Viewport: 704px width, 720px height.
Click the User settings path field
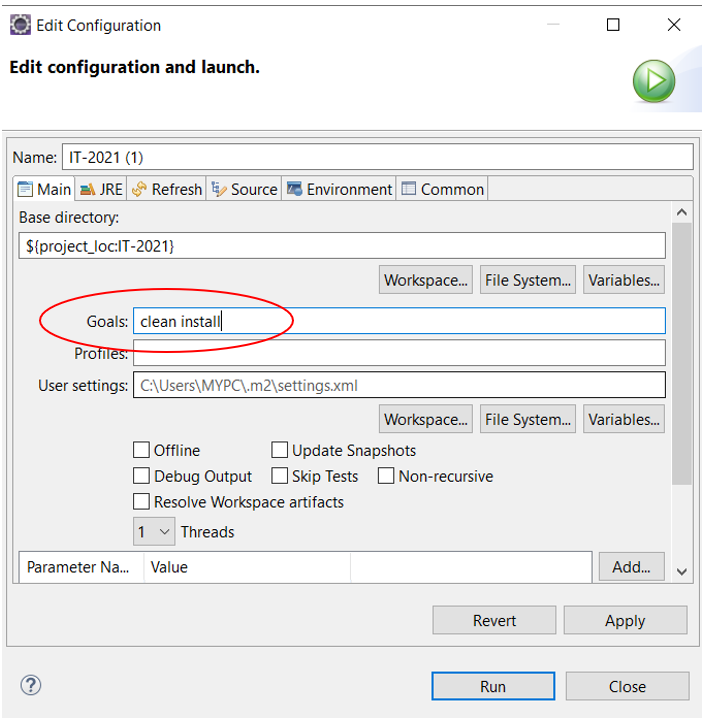399,385
